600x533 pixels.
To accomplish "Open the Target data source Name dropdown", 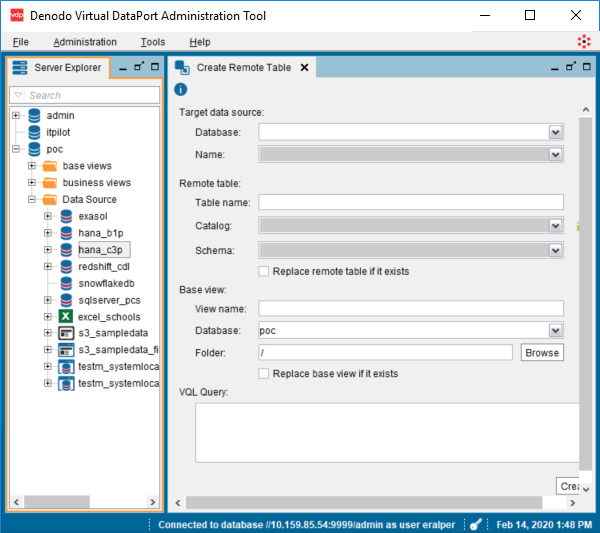I will coord(556,155).
